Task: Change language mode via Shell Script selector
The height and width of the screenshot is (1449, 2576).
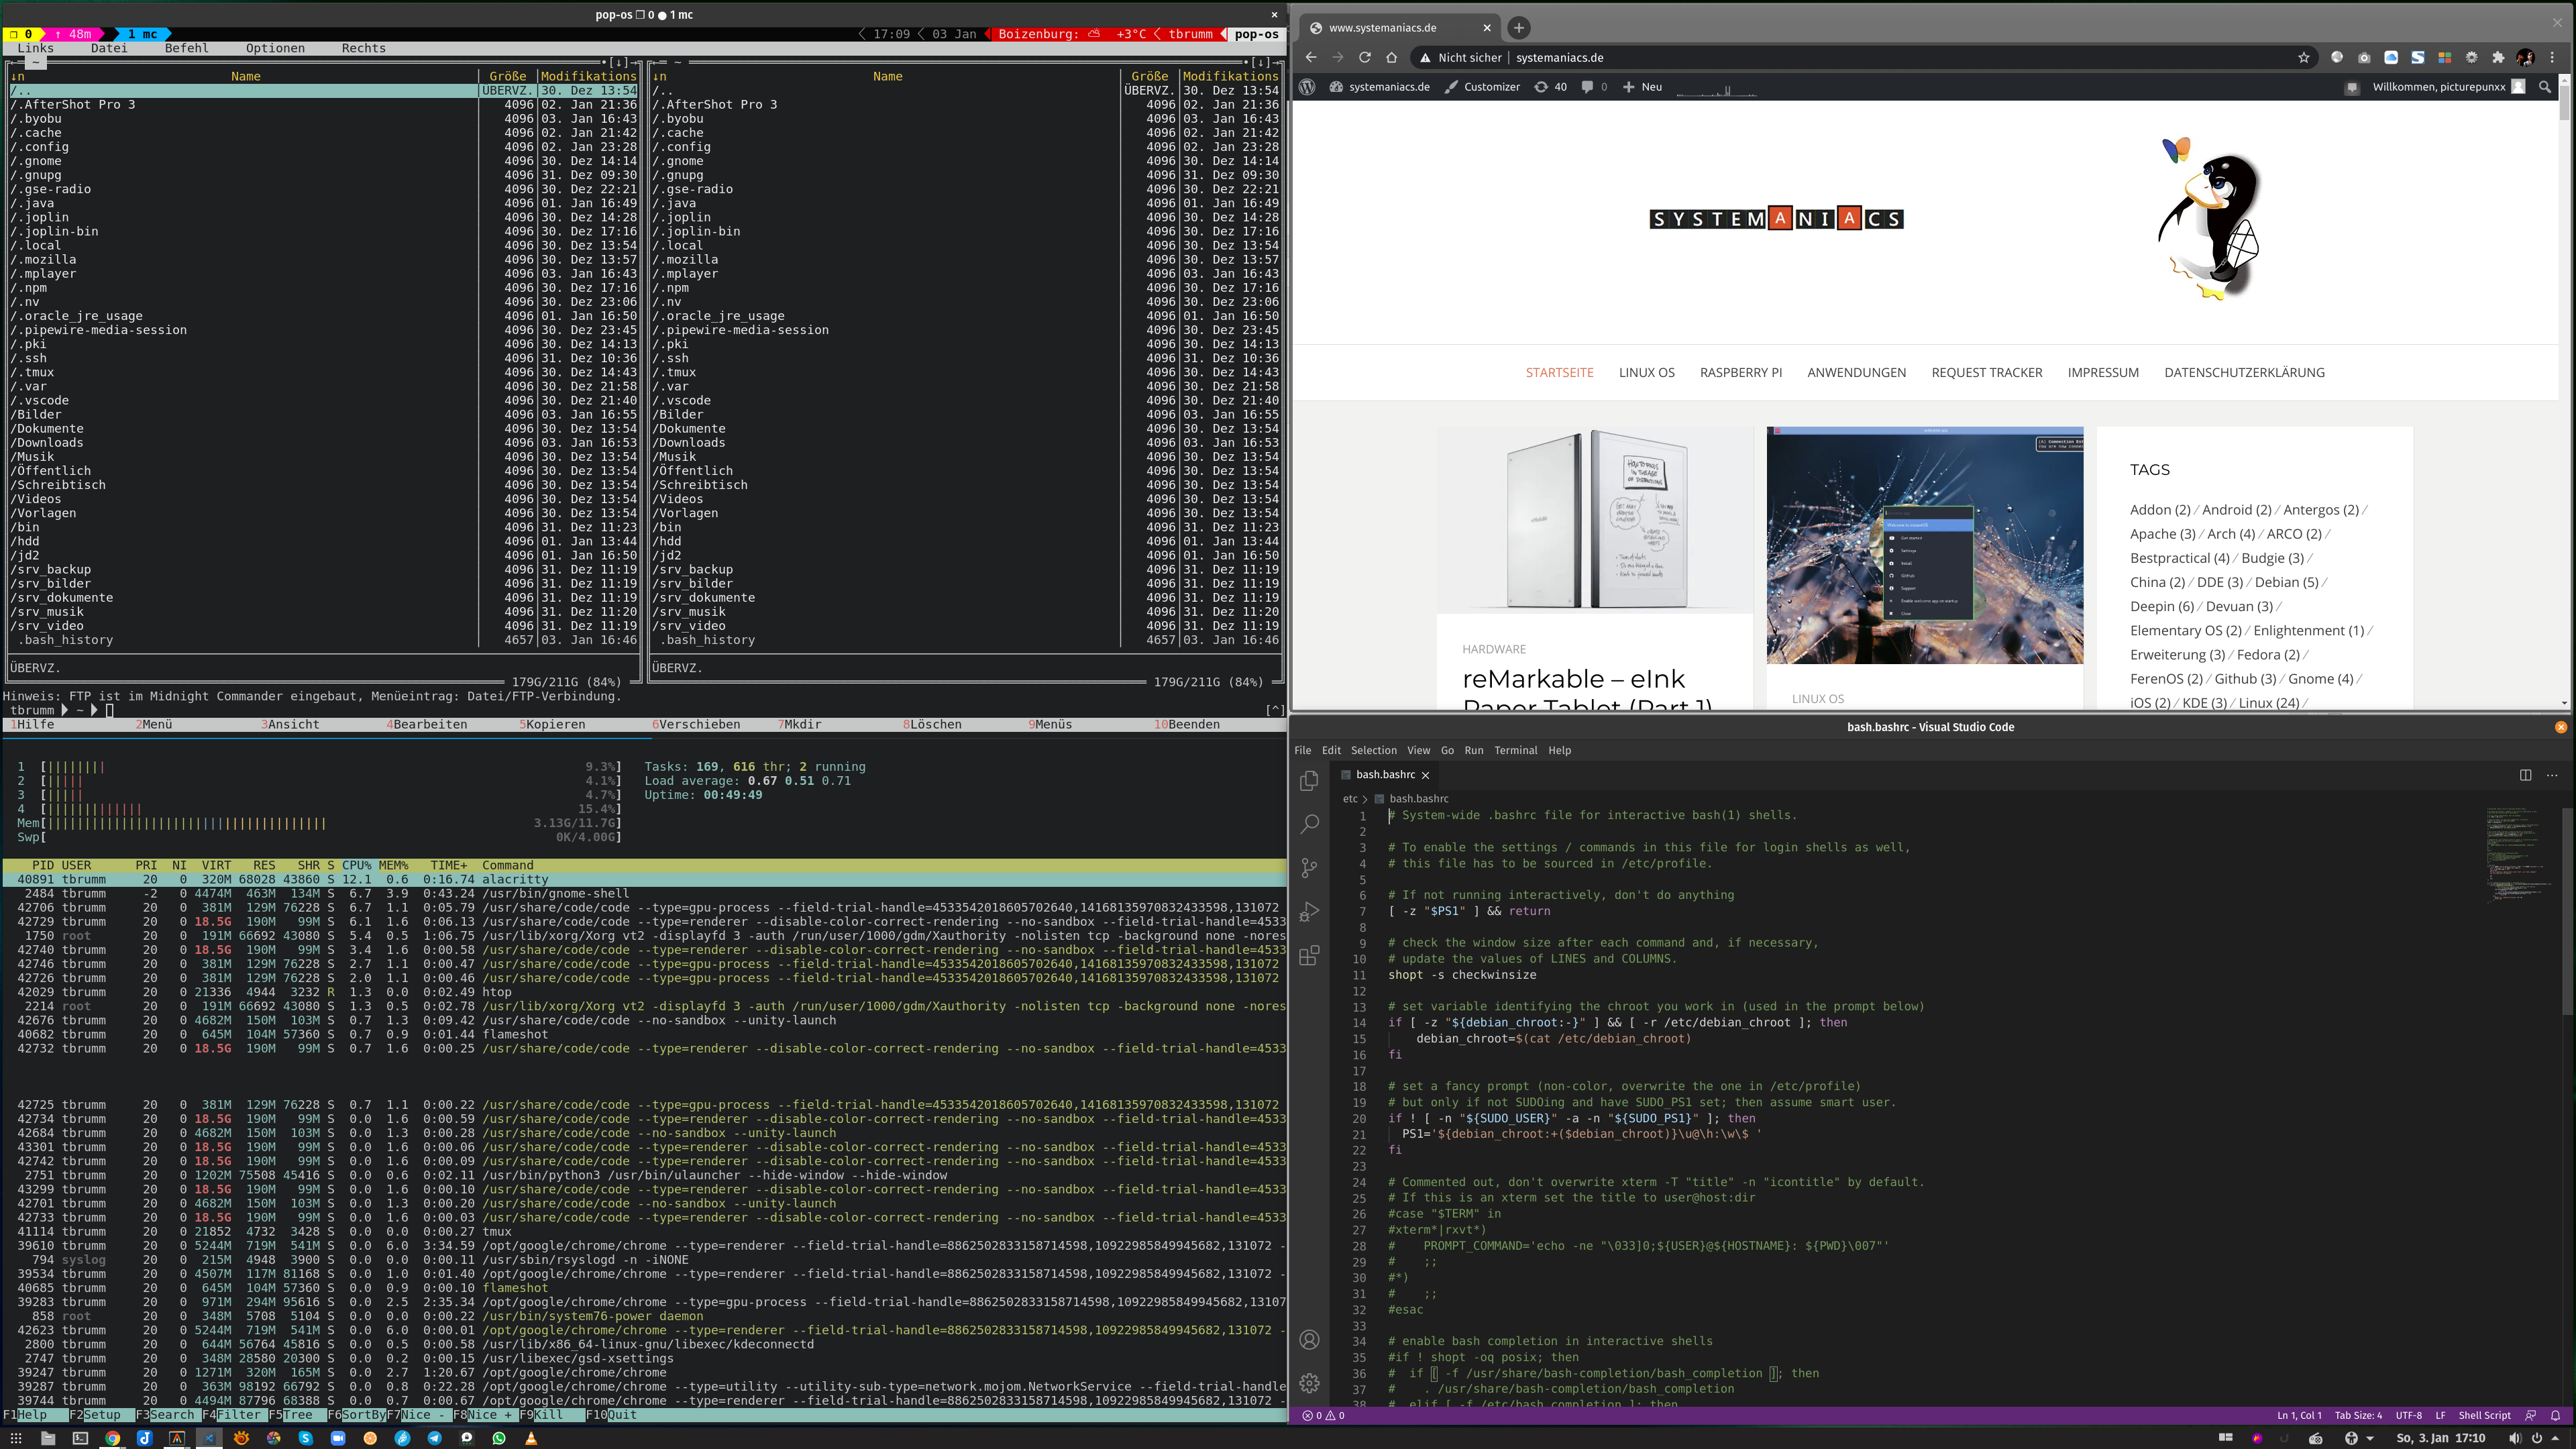Action: coord(2484,1415)
